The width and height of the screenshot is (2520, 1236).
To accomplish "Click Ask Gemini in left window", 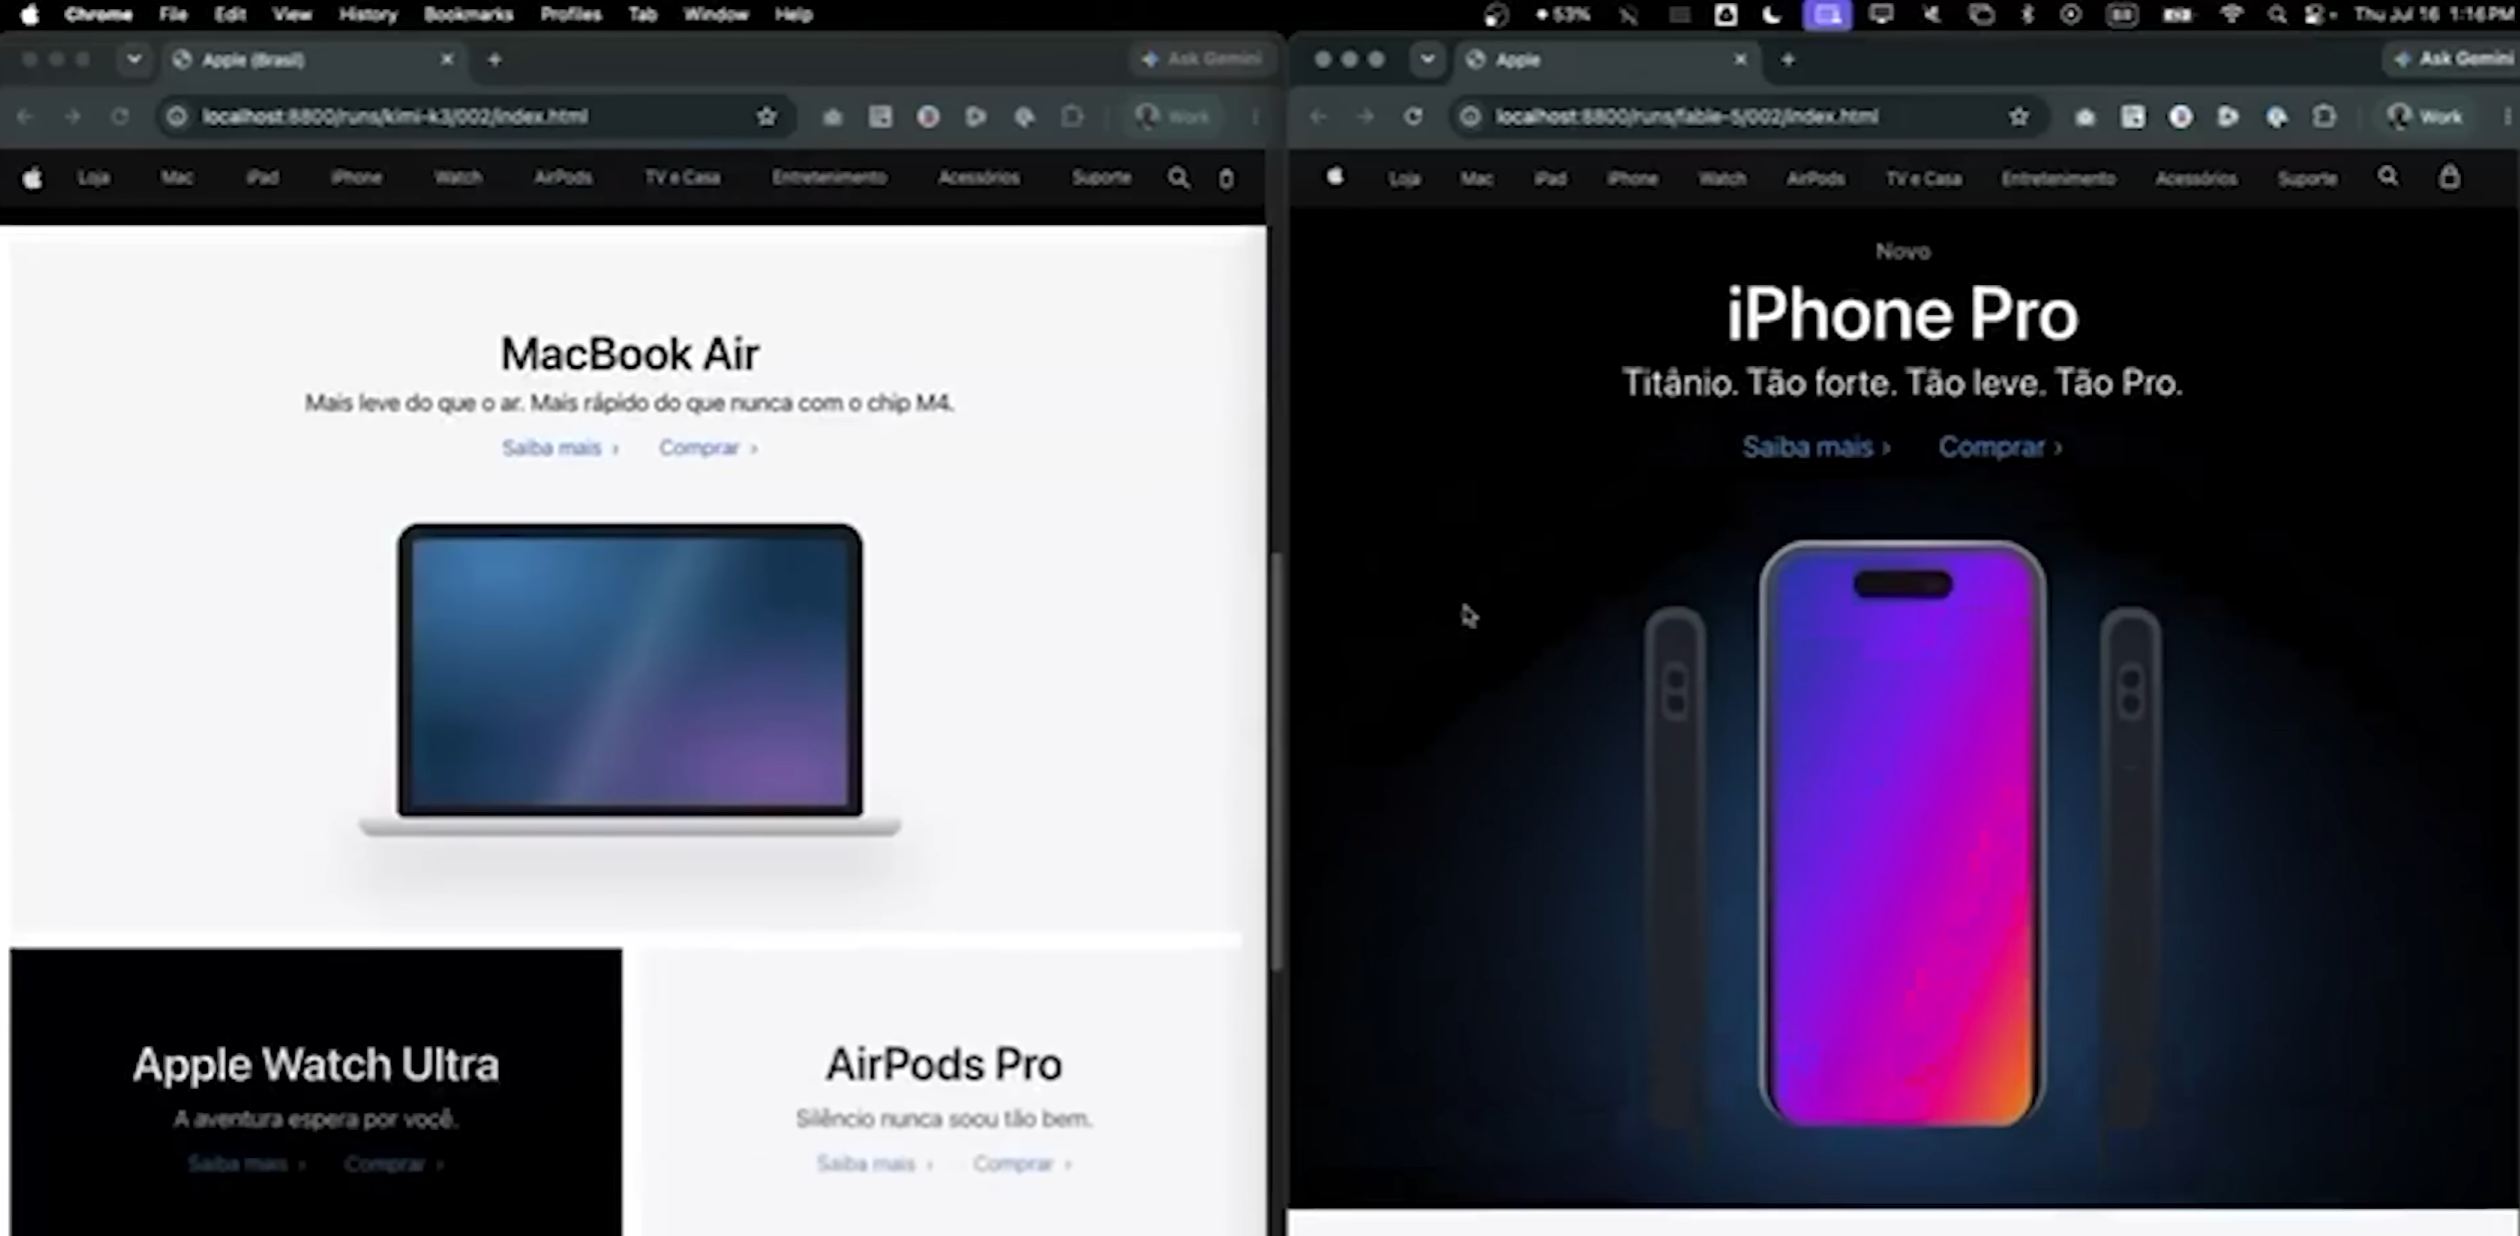I will [1202, 60].
